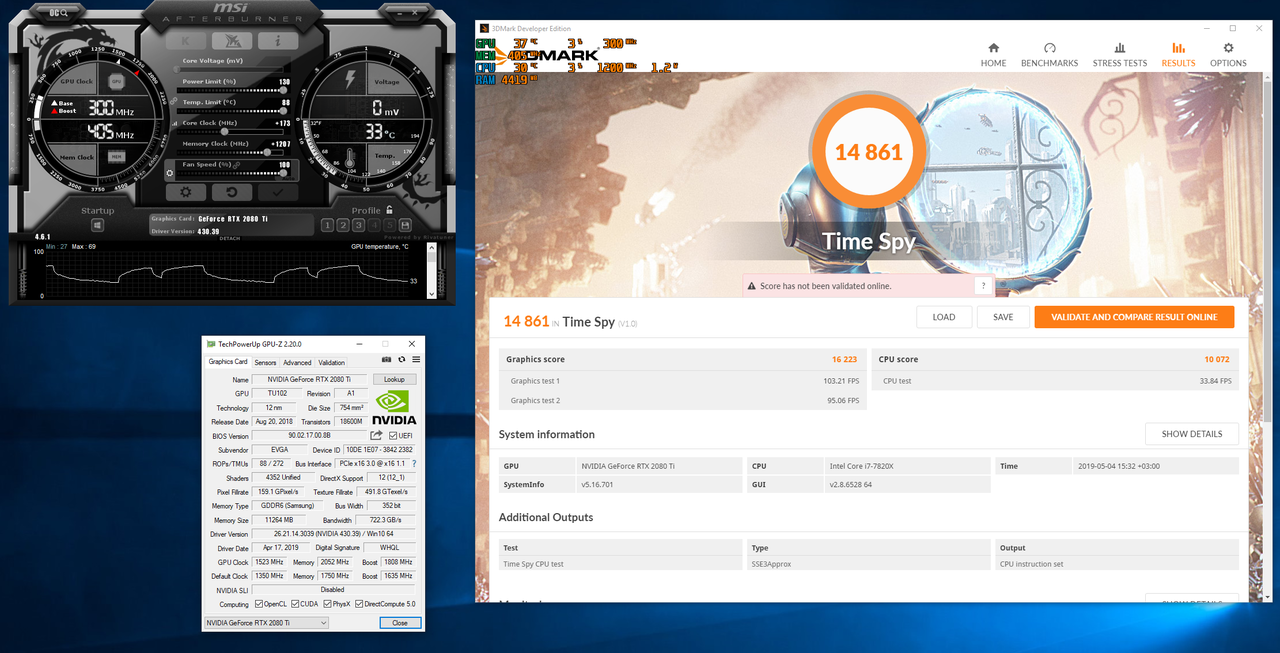
Task: Adjust the Temp. Limit slider
Action: (x=230, y=110)
